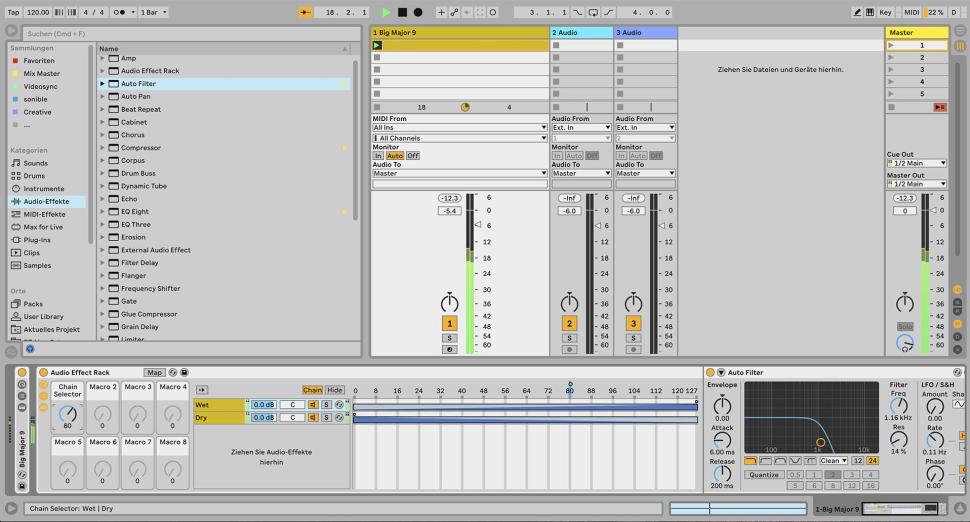Click the Wet chain speaker activator icon
The image size is (970, 522).
pos(313,404)
